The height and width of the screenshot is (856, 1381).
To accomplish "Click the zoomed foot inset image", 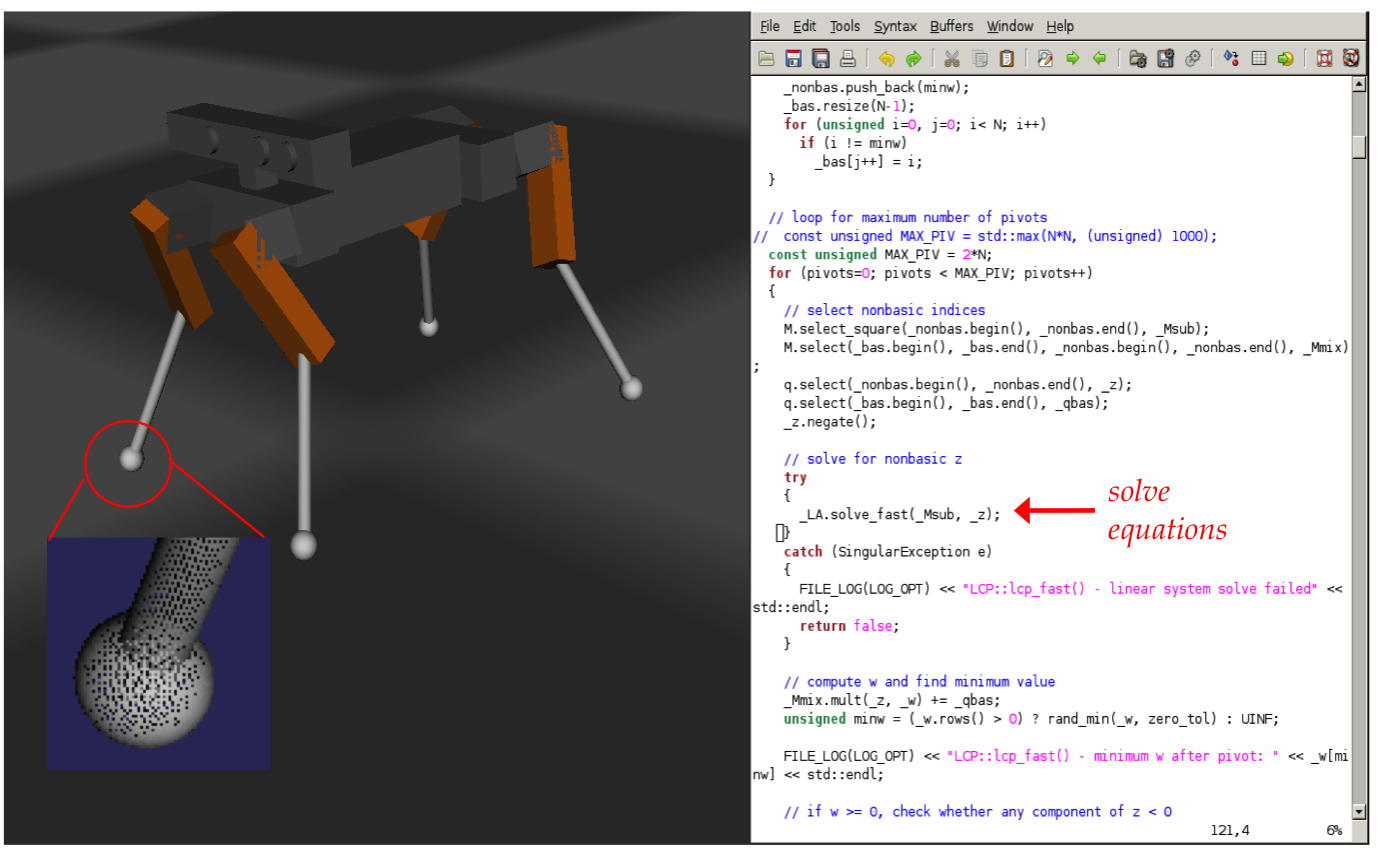I will [158, 654].
